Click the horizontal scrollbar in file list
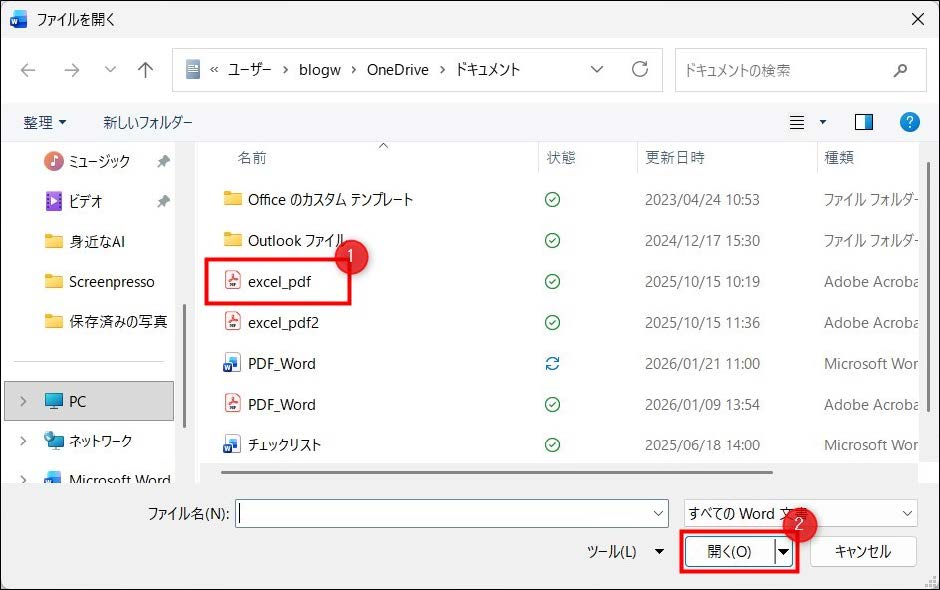 [x=496, y=472]
